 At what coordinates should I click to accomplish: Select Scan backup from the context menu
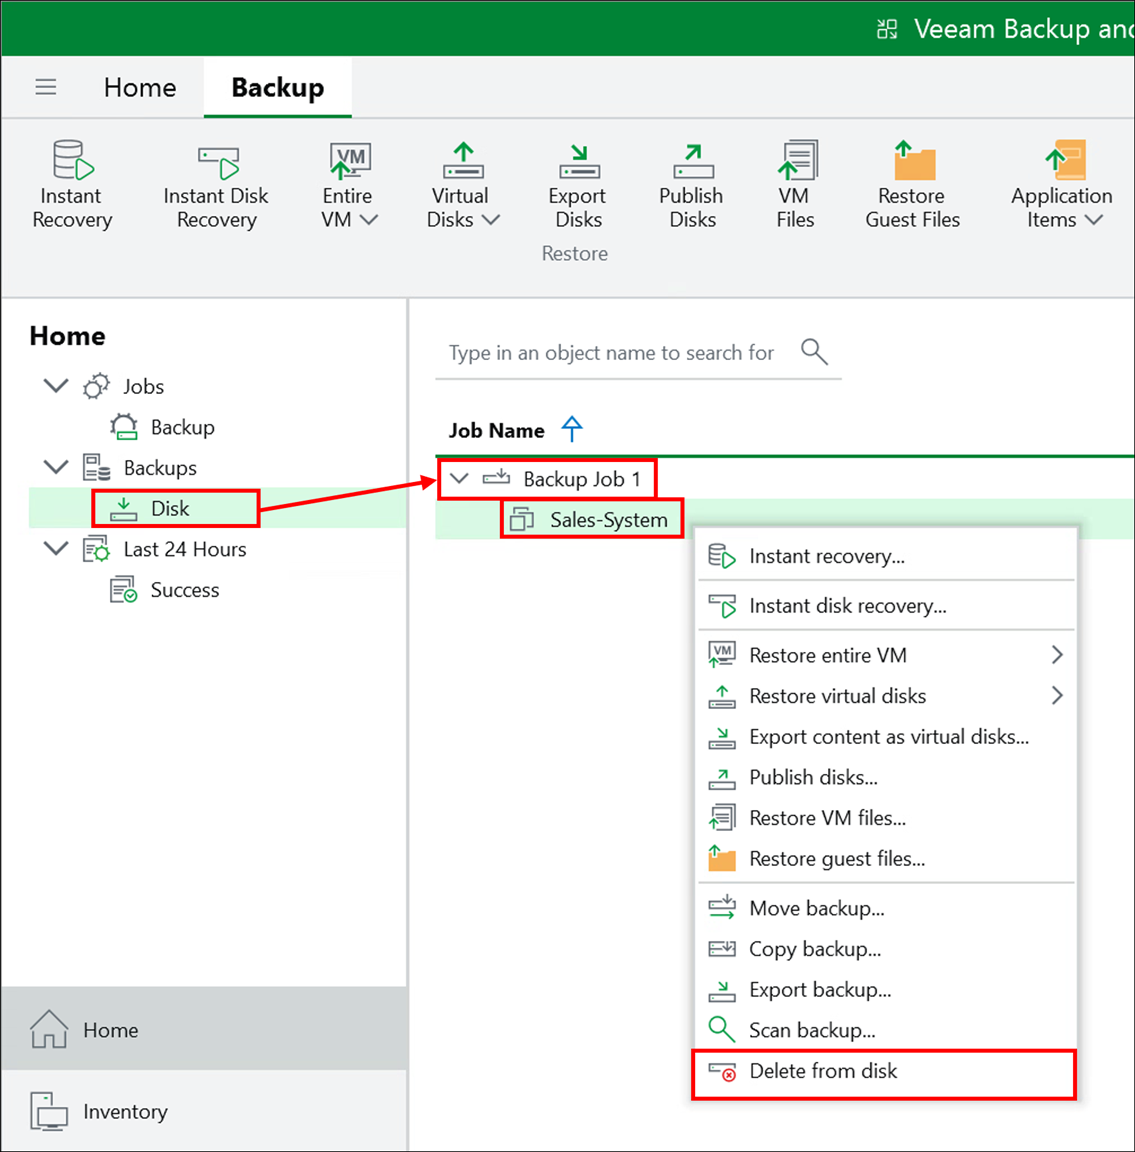(814, 1029)
